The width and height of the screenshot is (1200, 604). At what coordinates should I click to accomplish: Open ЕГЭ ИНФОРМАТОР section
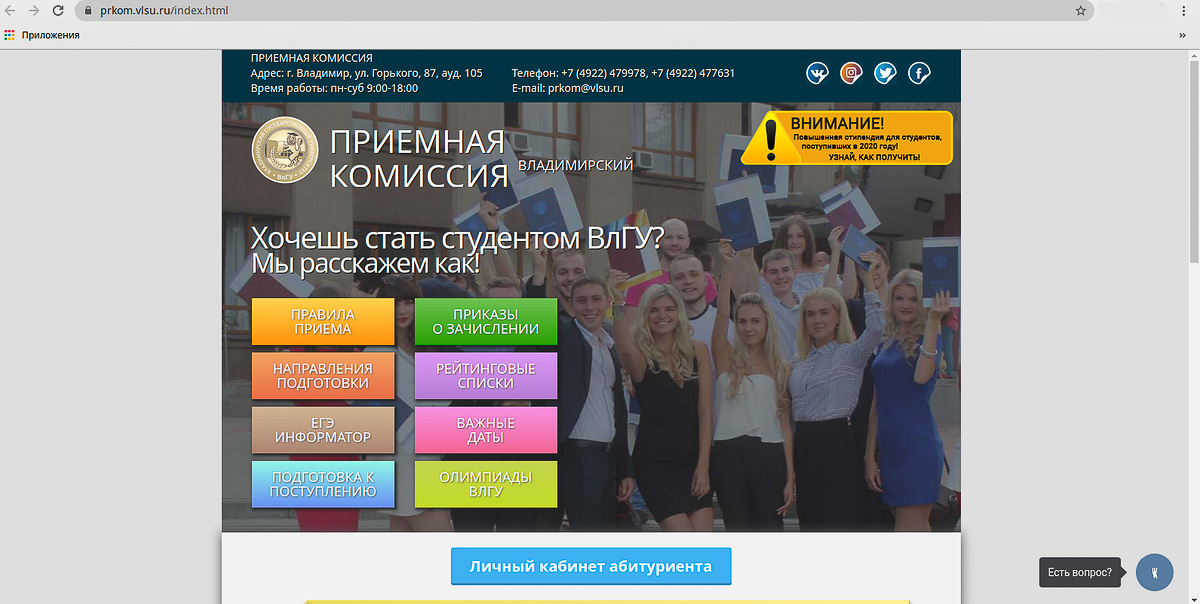(x=323, y=429)
